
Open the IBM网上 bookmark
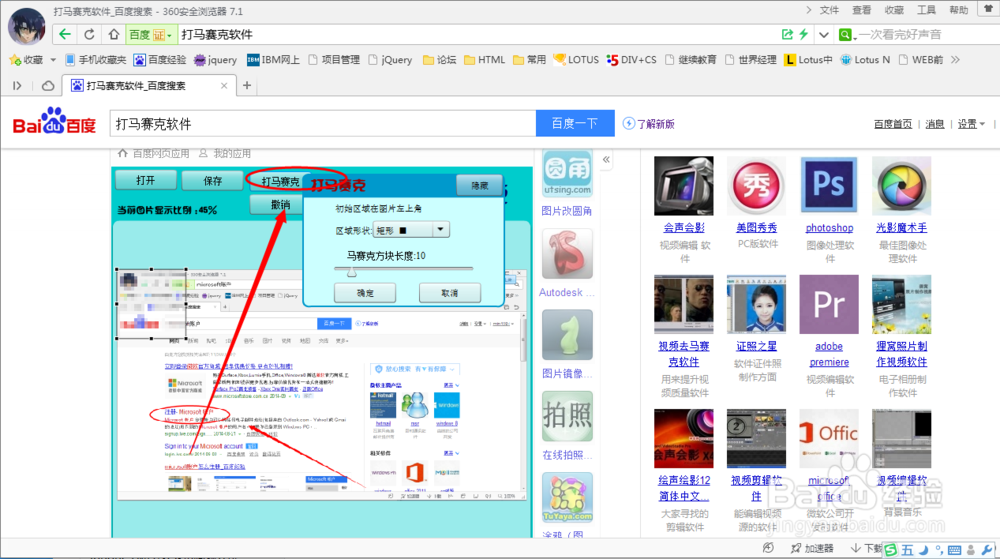pos(274,60)
